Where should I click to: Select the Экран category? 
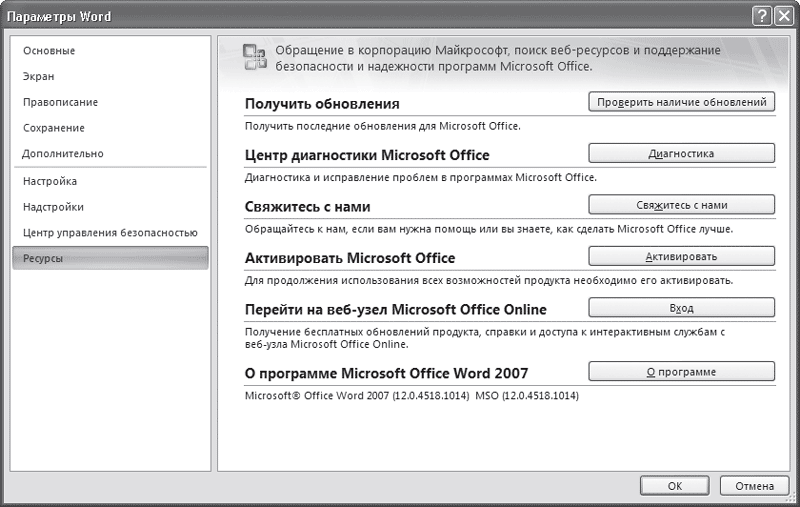click(x=38, y=77)
